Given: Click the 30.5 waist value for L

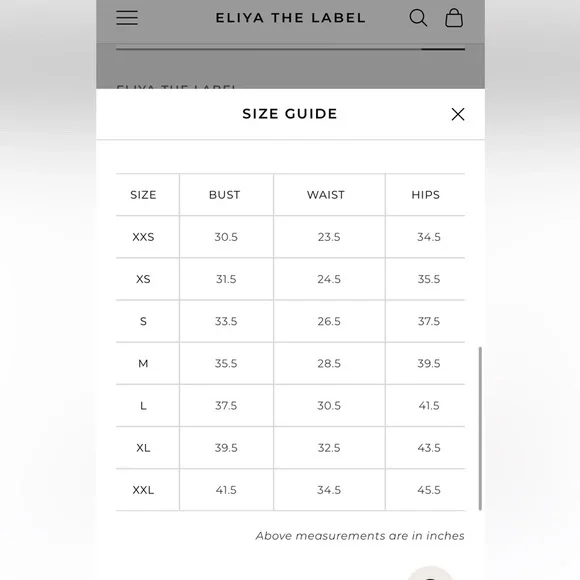Looking at the screenshot, I should 329,406.
